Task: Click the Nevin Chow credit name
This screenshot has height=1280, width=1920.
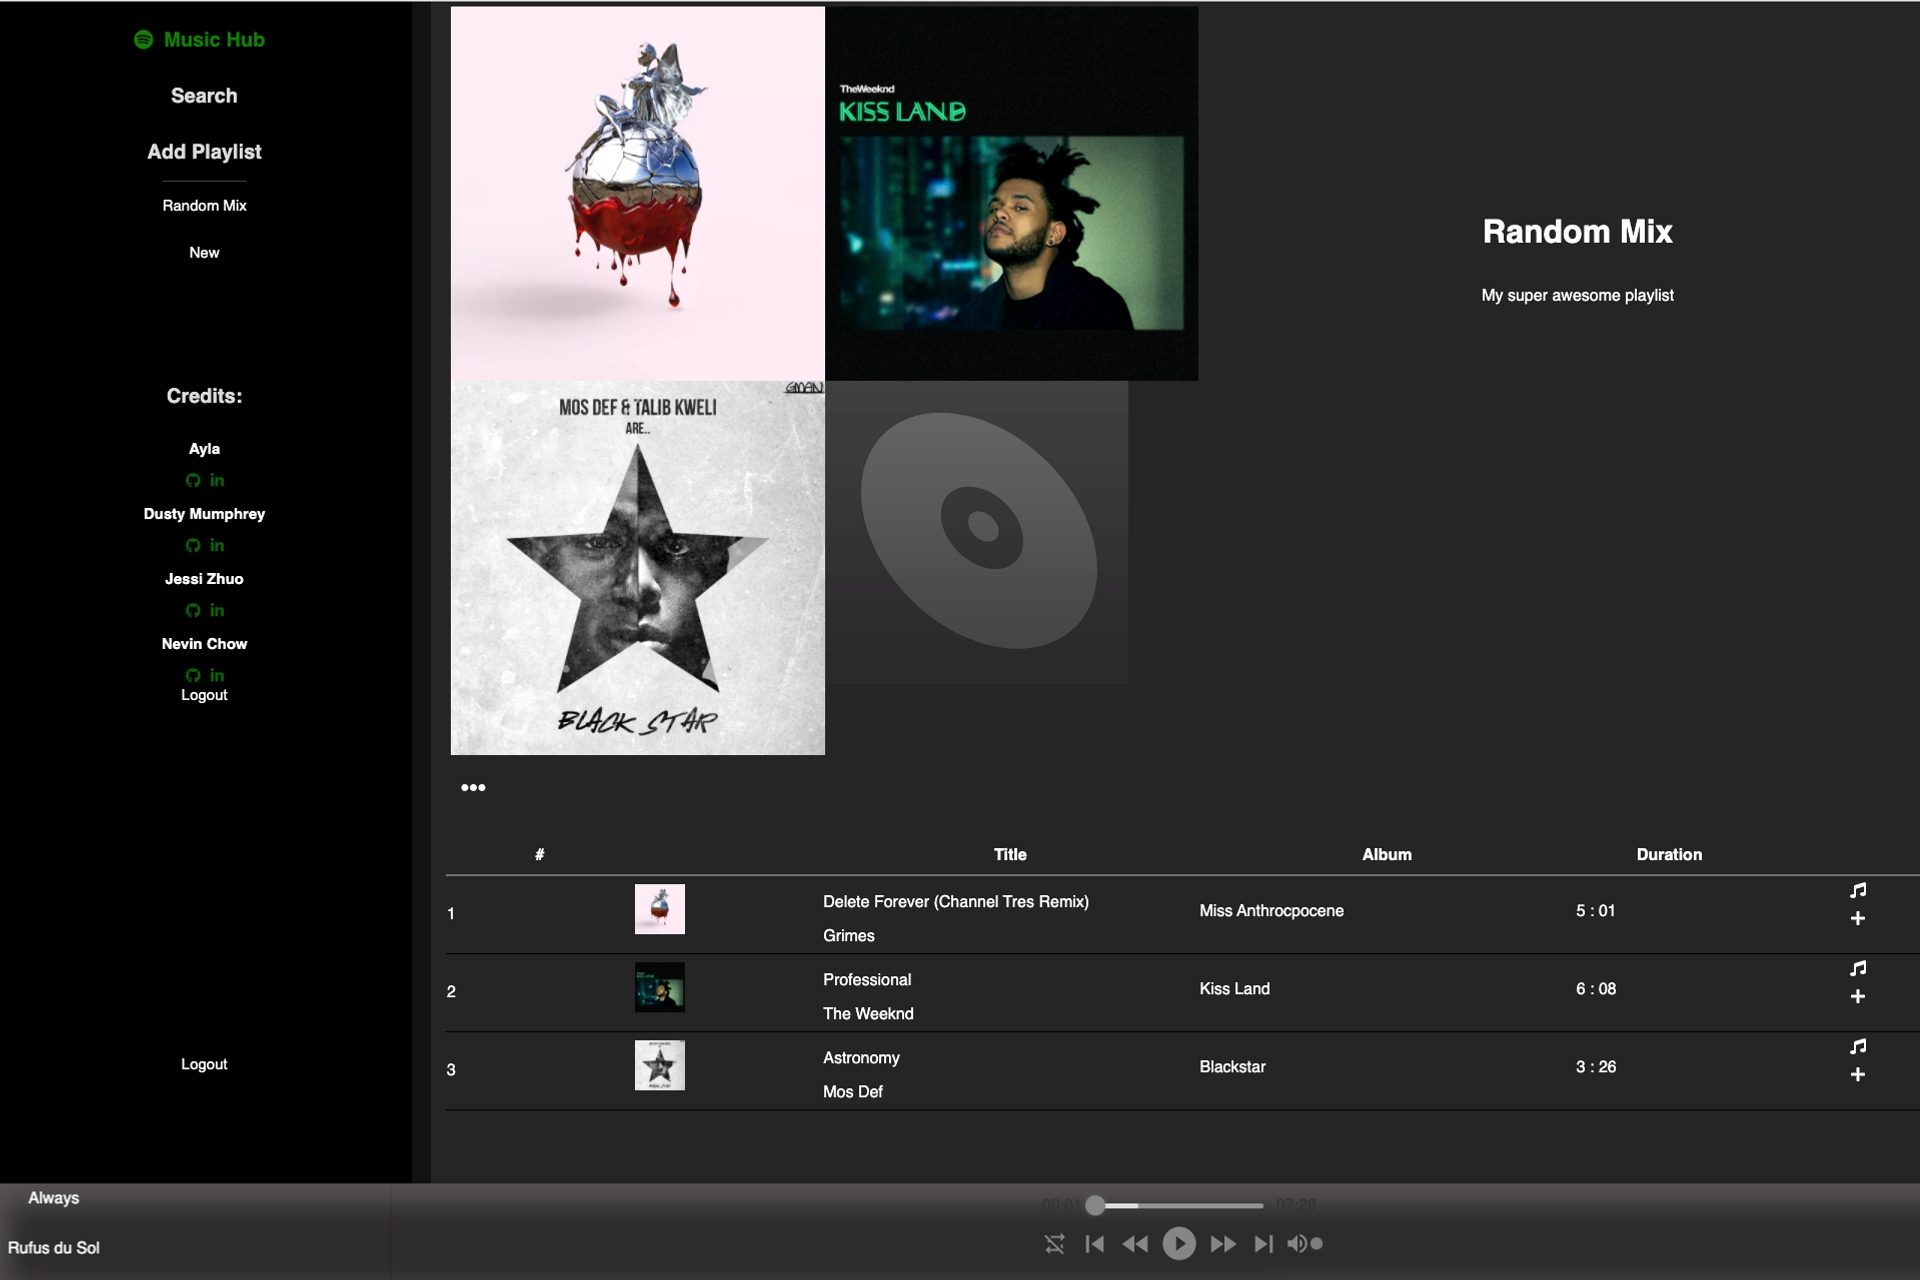Action: (204, 644)
